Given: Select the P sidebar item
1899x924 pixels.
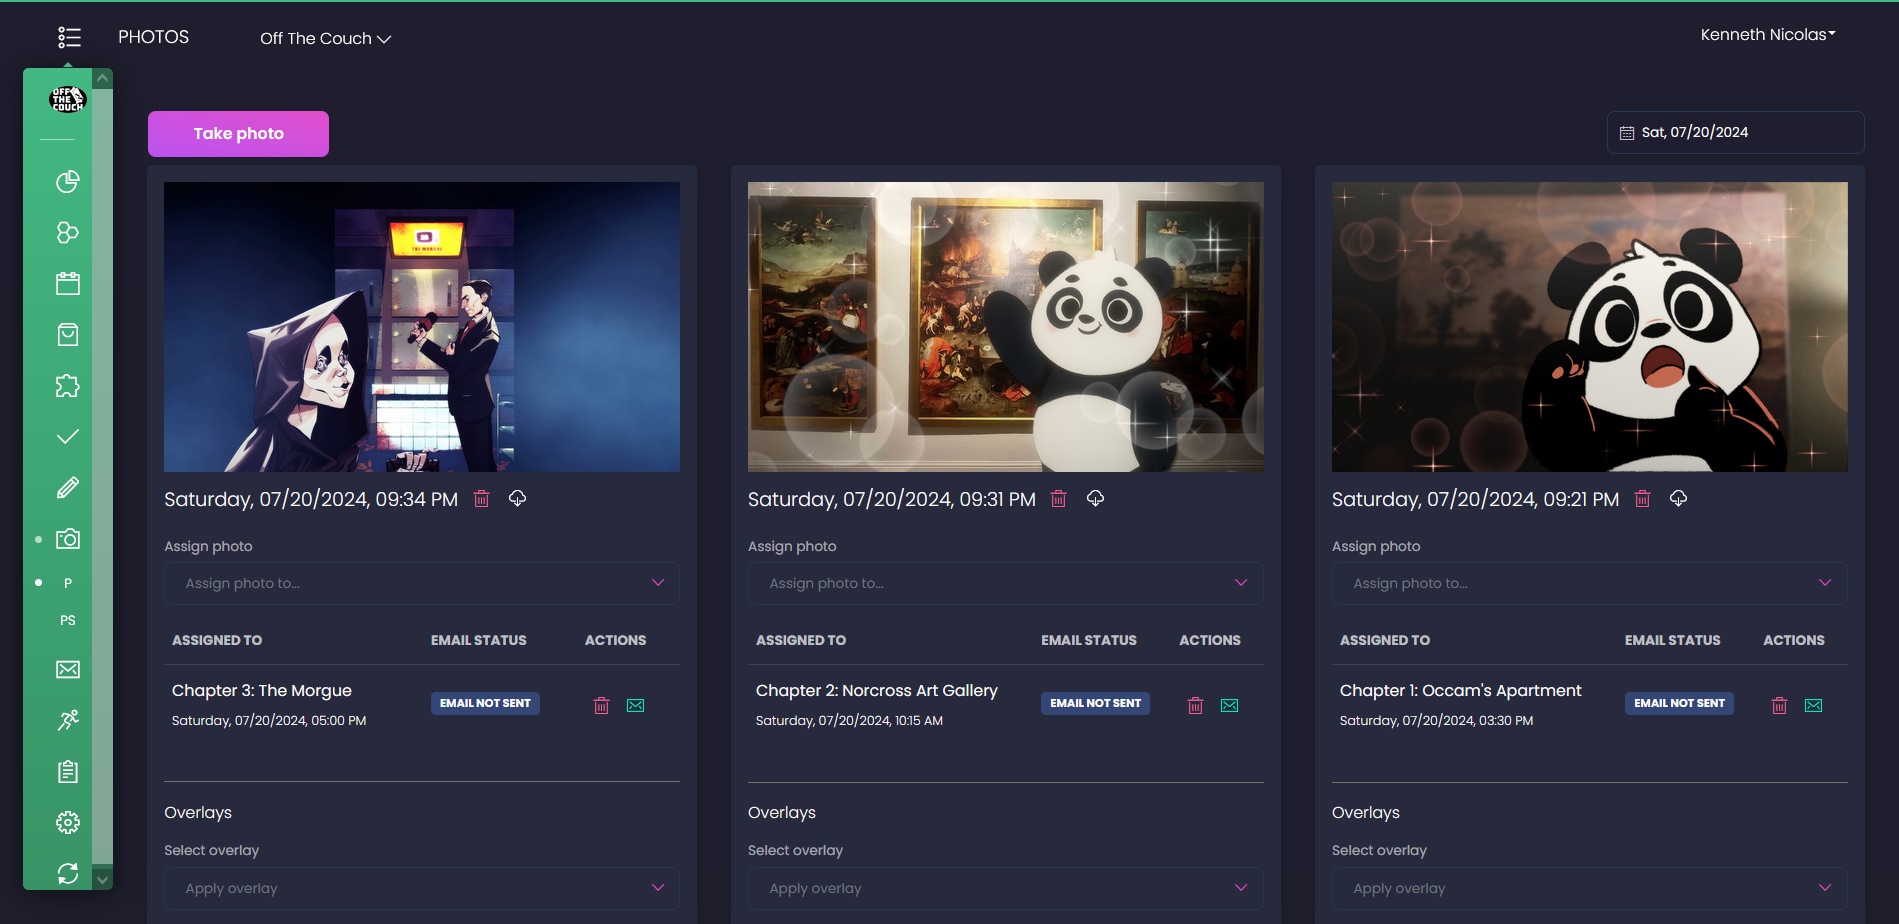Looking at the screenshot, I should (x=68, y=583).
